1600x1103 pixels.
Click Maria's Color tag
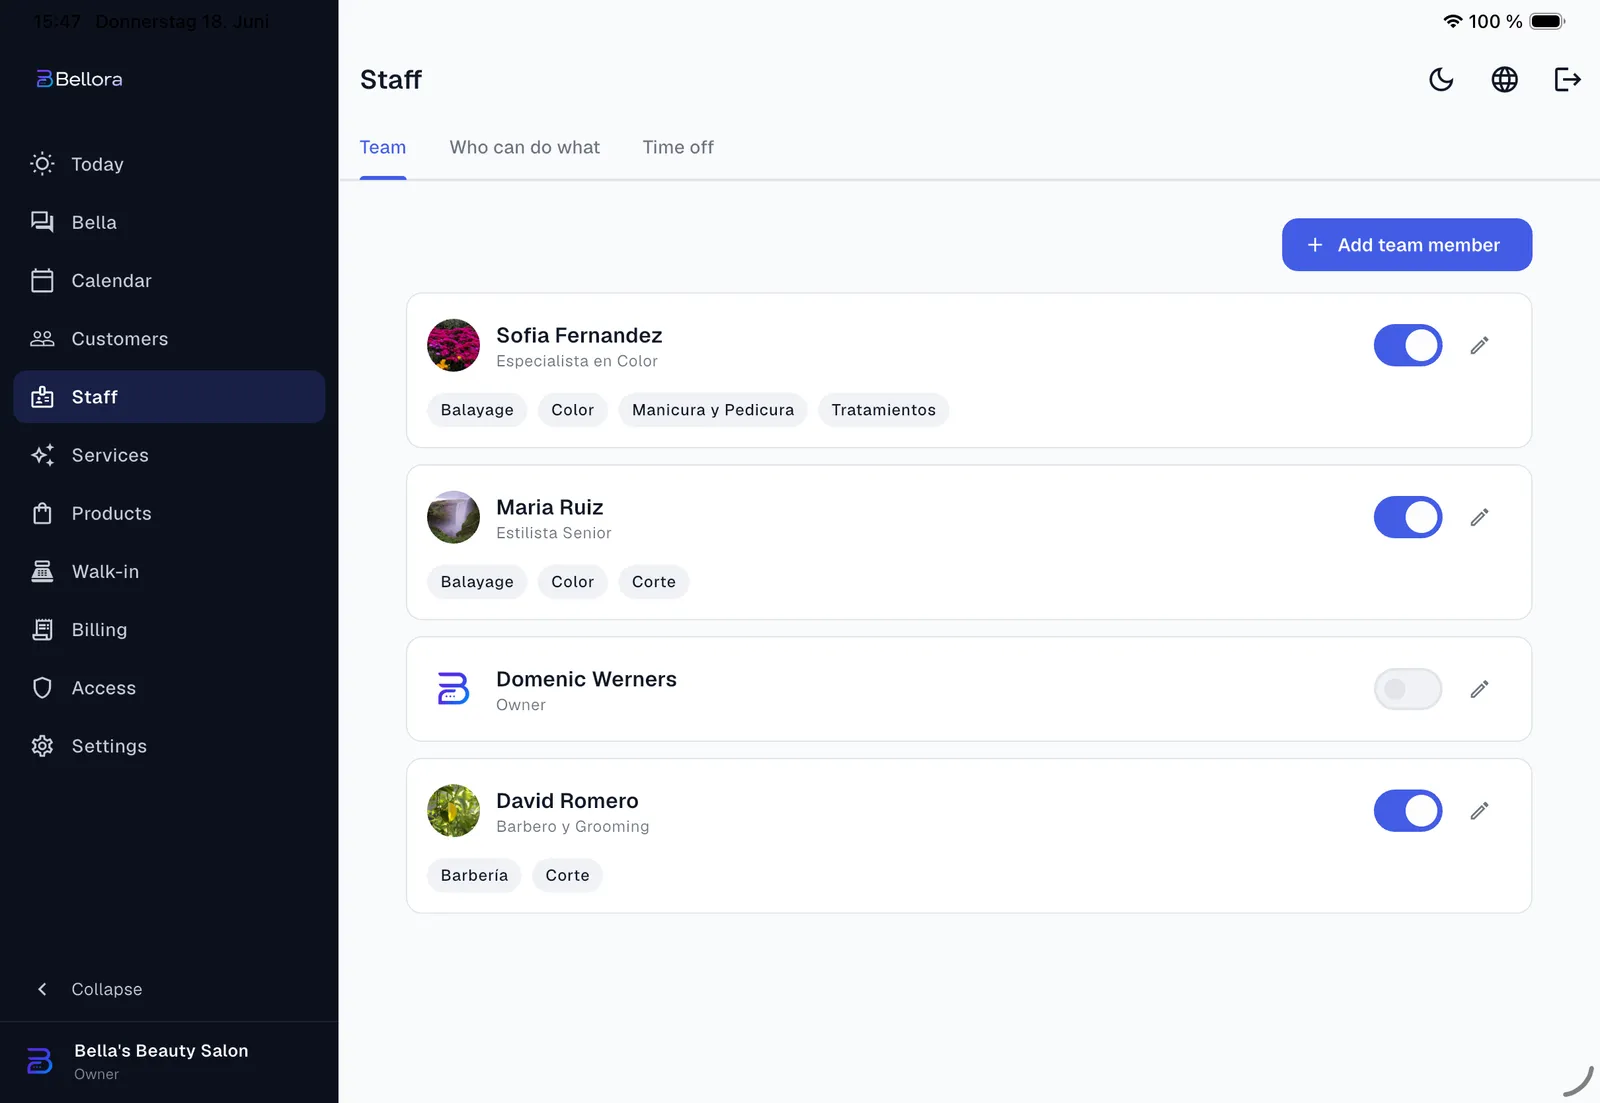(x=572, y=582)
